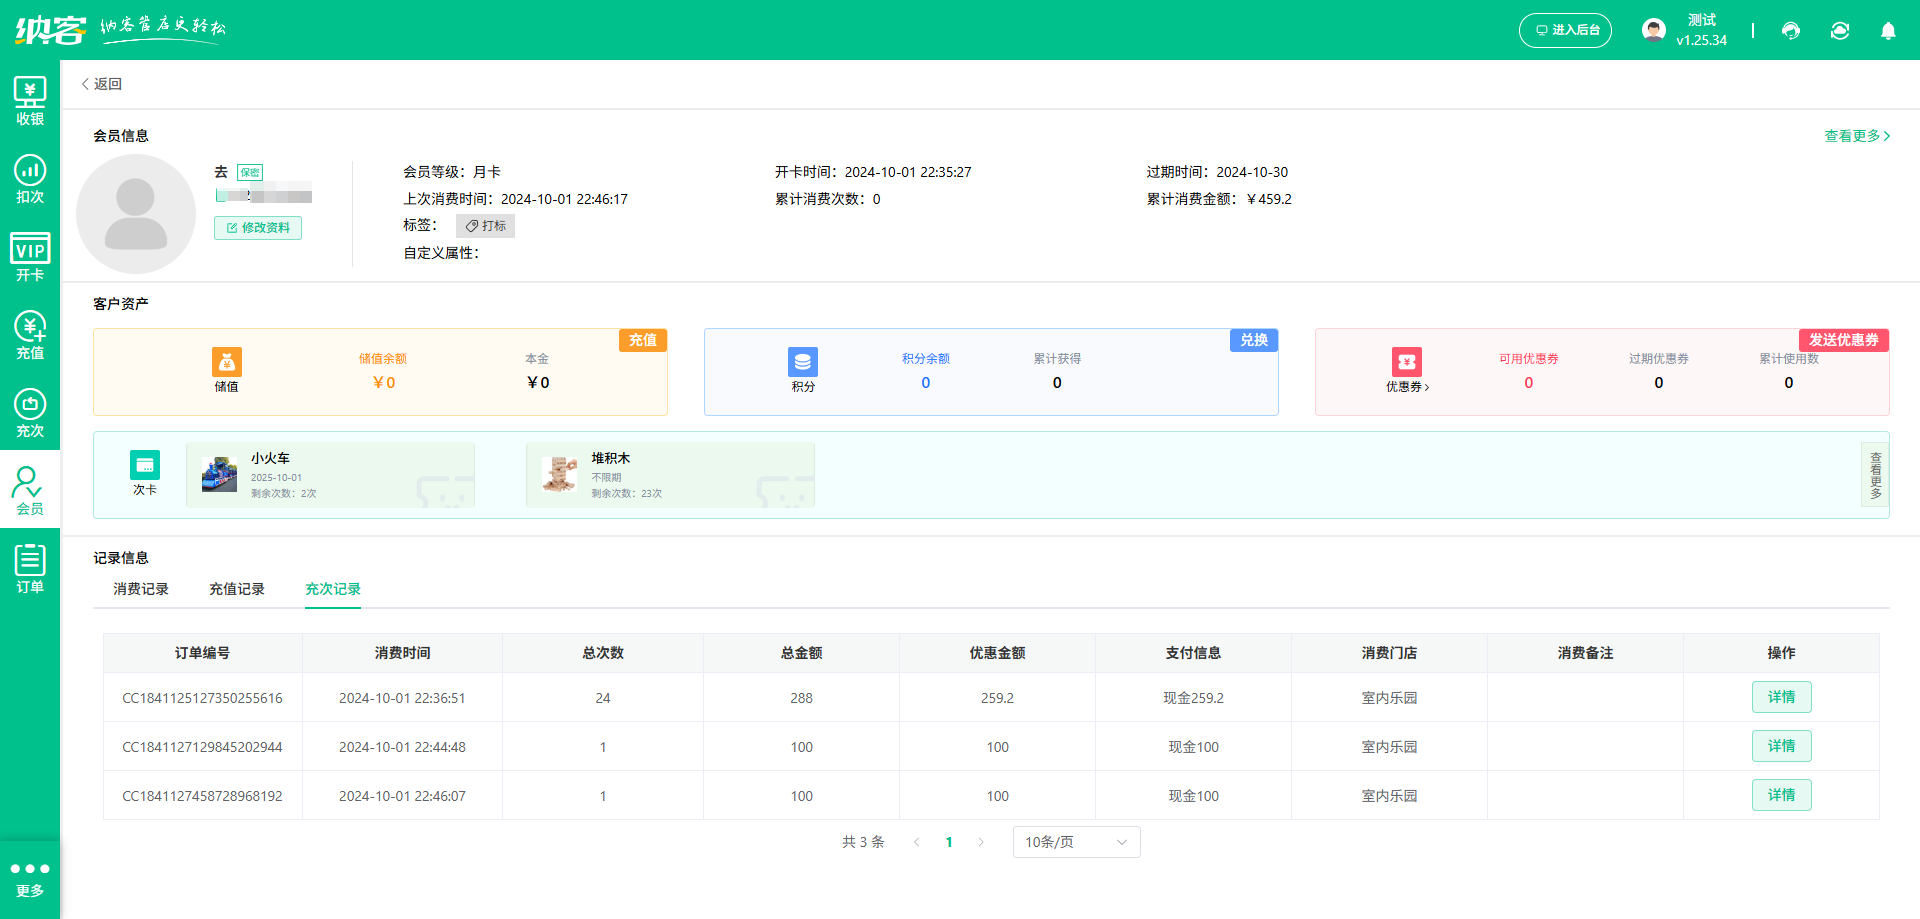Image resolution: width=1920 pixels, height=919 pixels.
Task: Toggle the 保密 privacy tag on member name
Action: coord(249,172)
